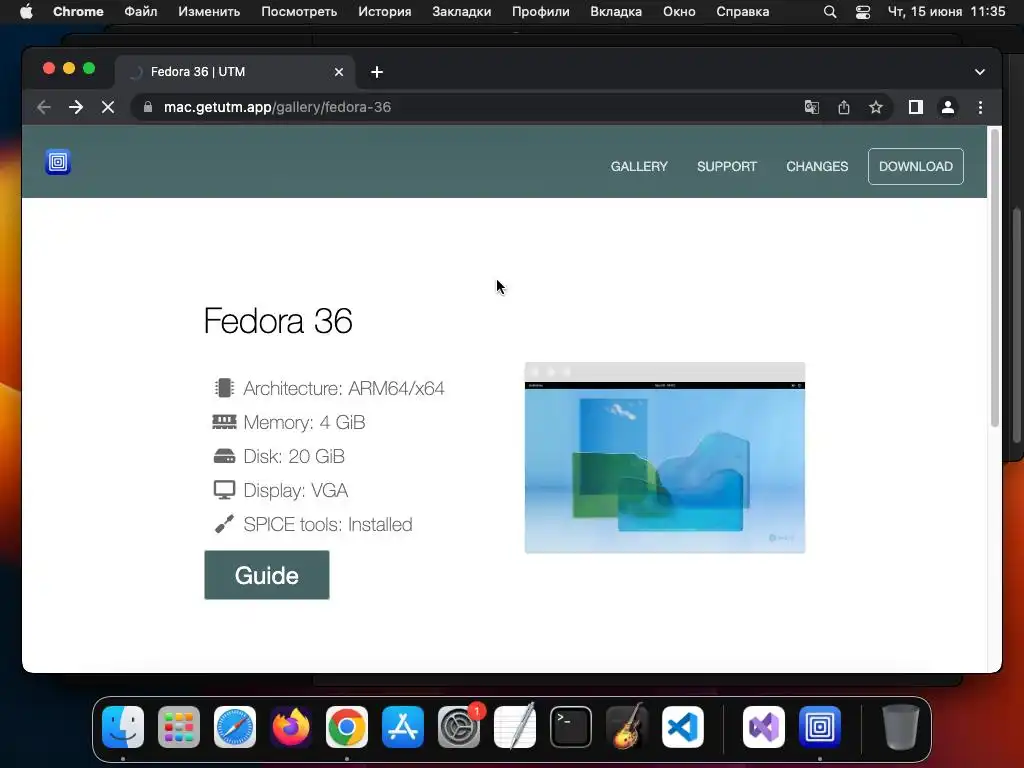Toggle the Chrome side panel icon
The width and height of the screenshot is (1024, 768).
coord(916,107)
